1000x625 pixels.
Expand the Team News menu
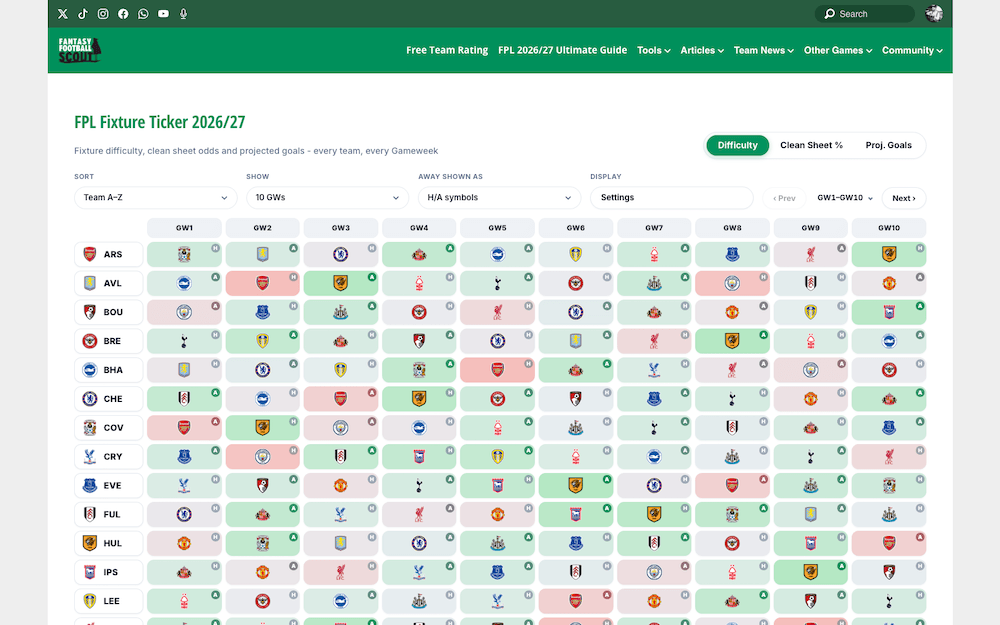(x=763, y=50)
